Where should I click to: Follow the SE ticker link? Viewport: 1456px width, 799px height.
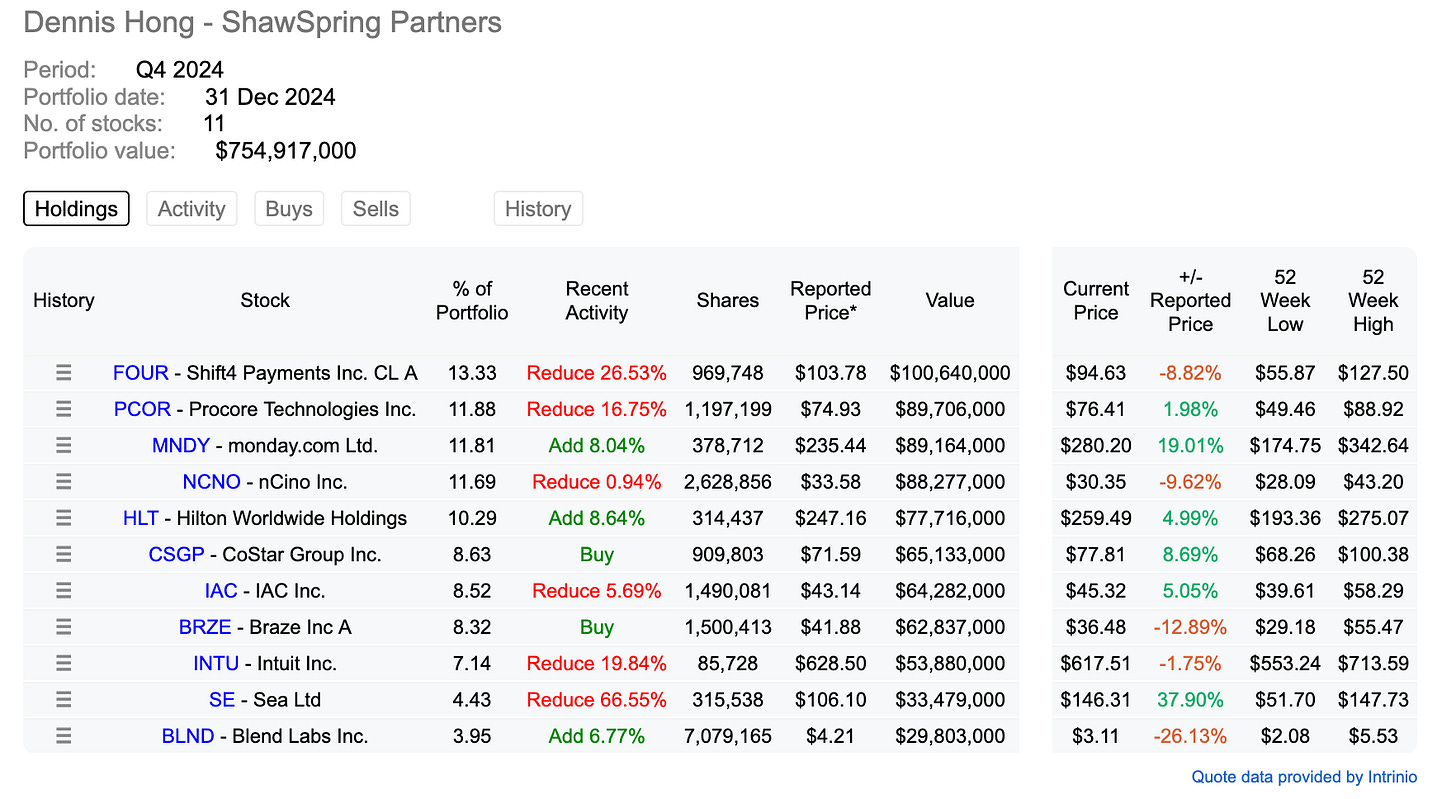click(x=222, y=700)
